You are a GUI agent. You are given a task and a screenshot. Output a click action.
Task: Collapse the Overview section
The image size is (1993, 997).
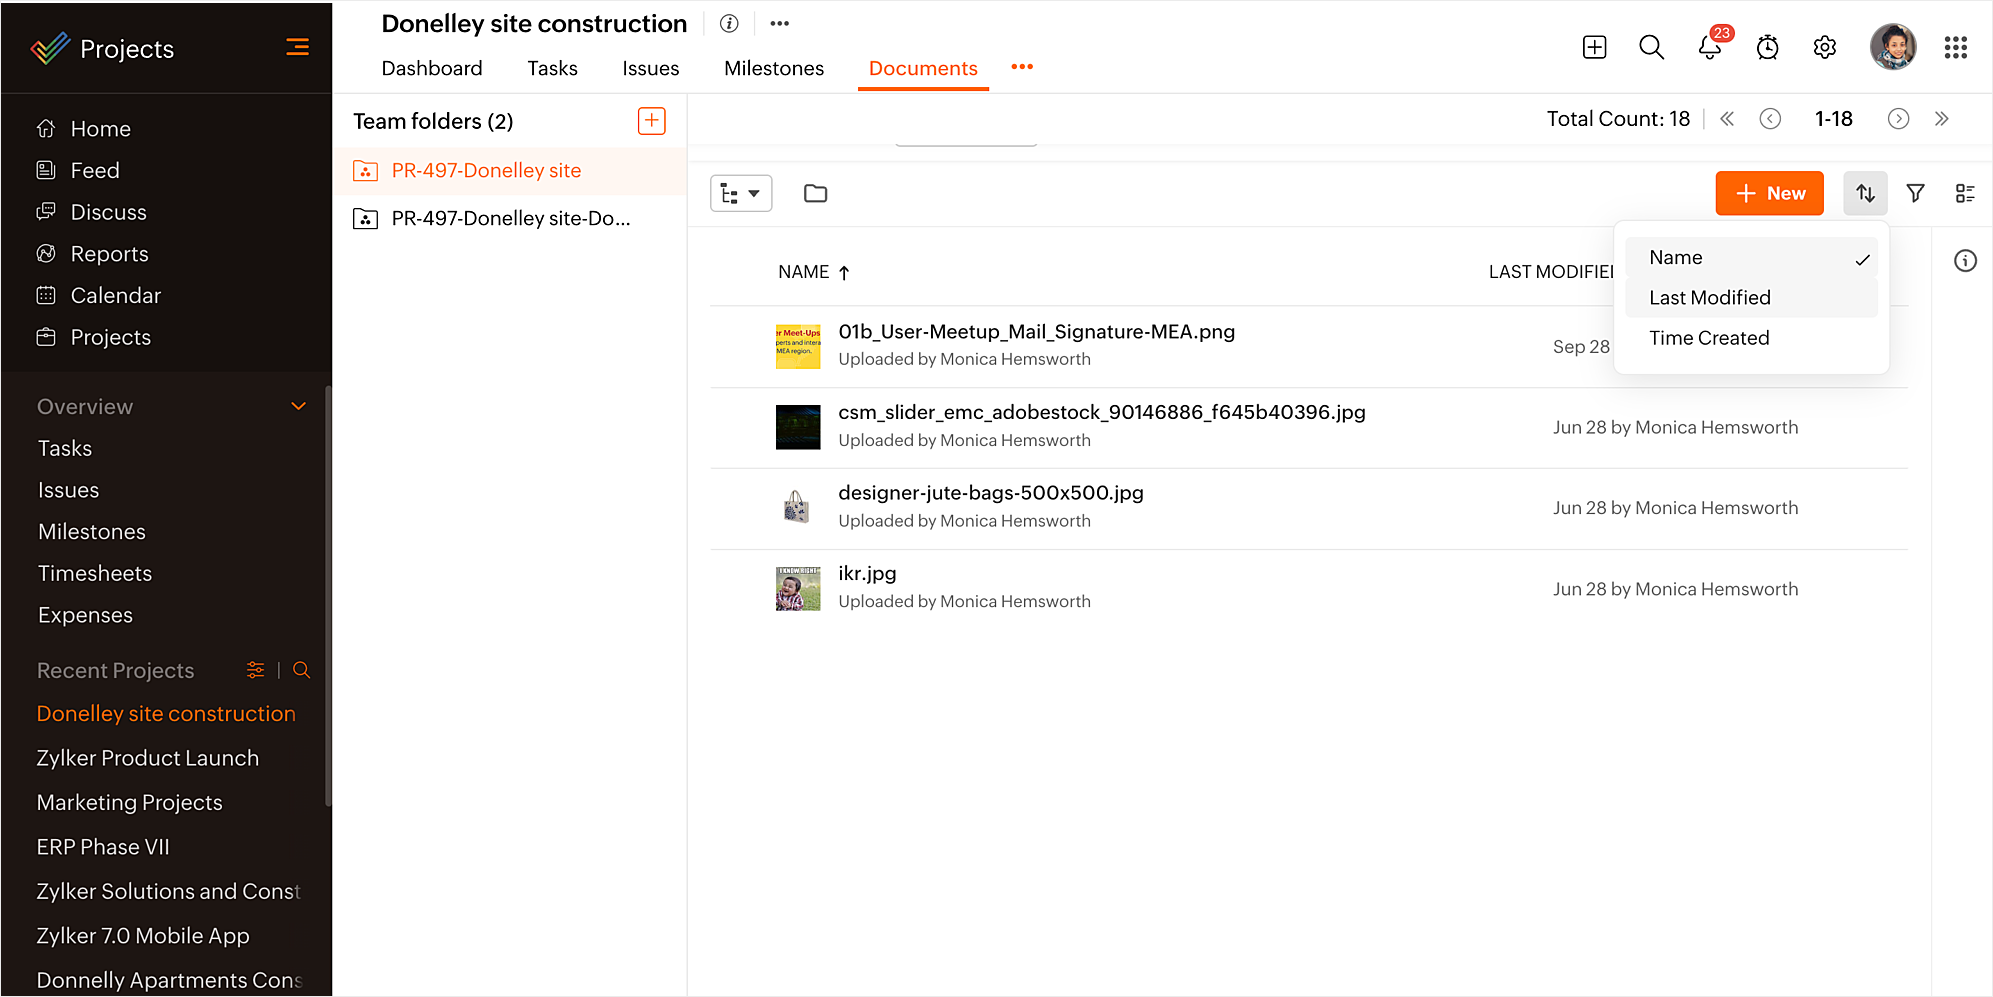pos(298,406)
